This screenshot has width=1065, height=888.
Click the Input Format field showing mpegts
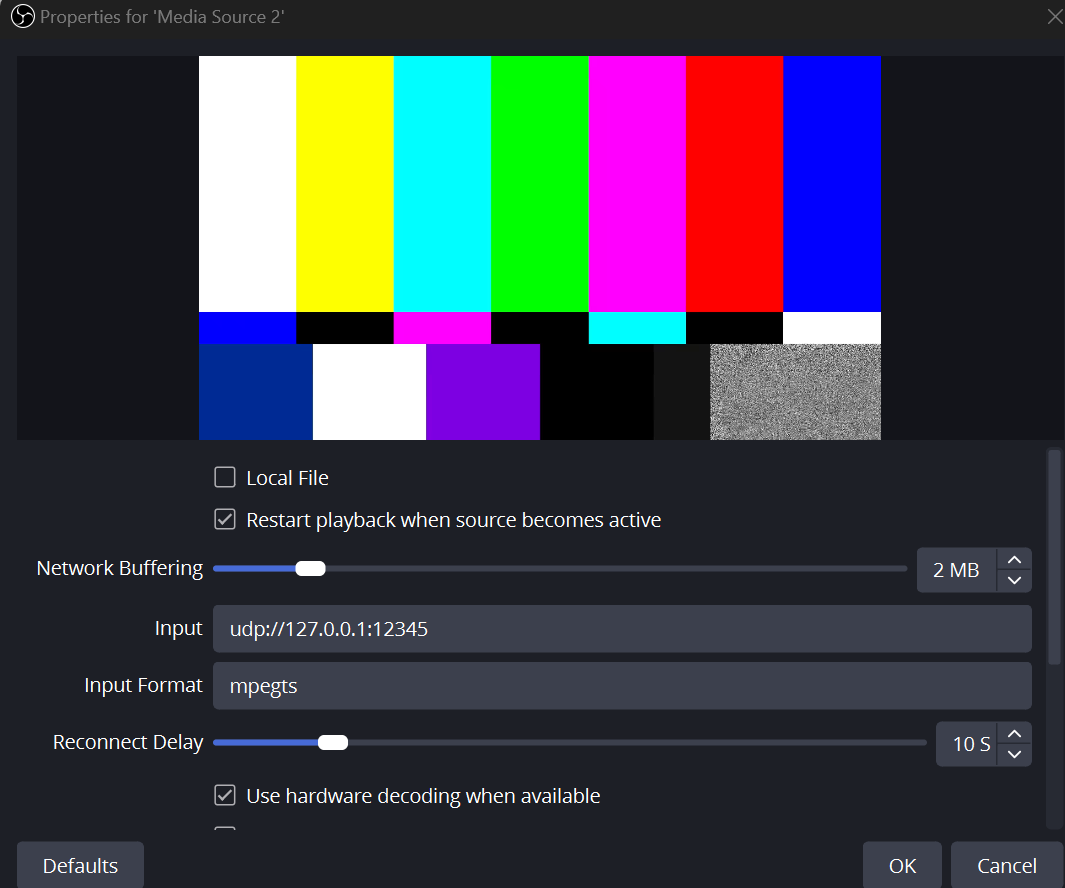[622, 686]
